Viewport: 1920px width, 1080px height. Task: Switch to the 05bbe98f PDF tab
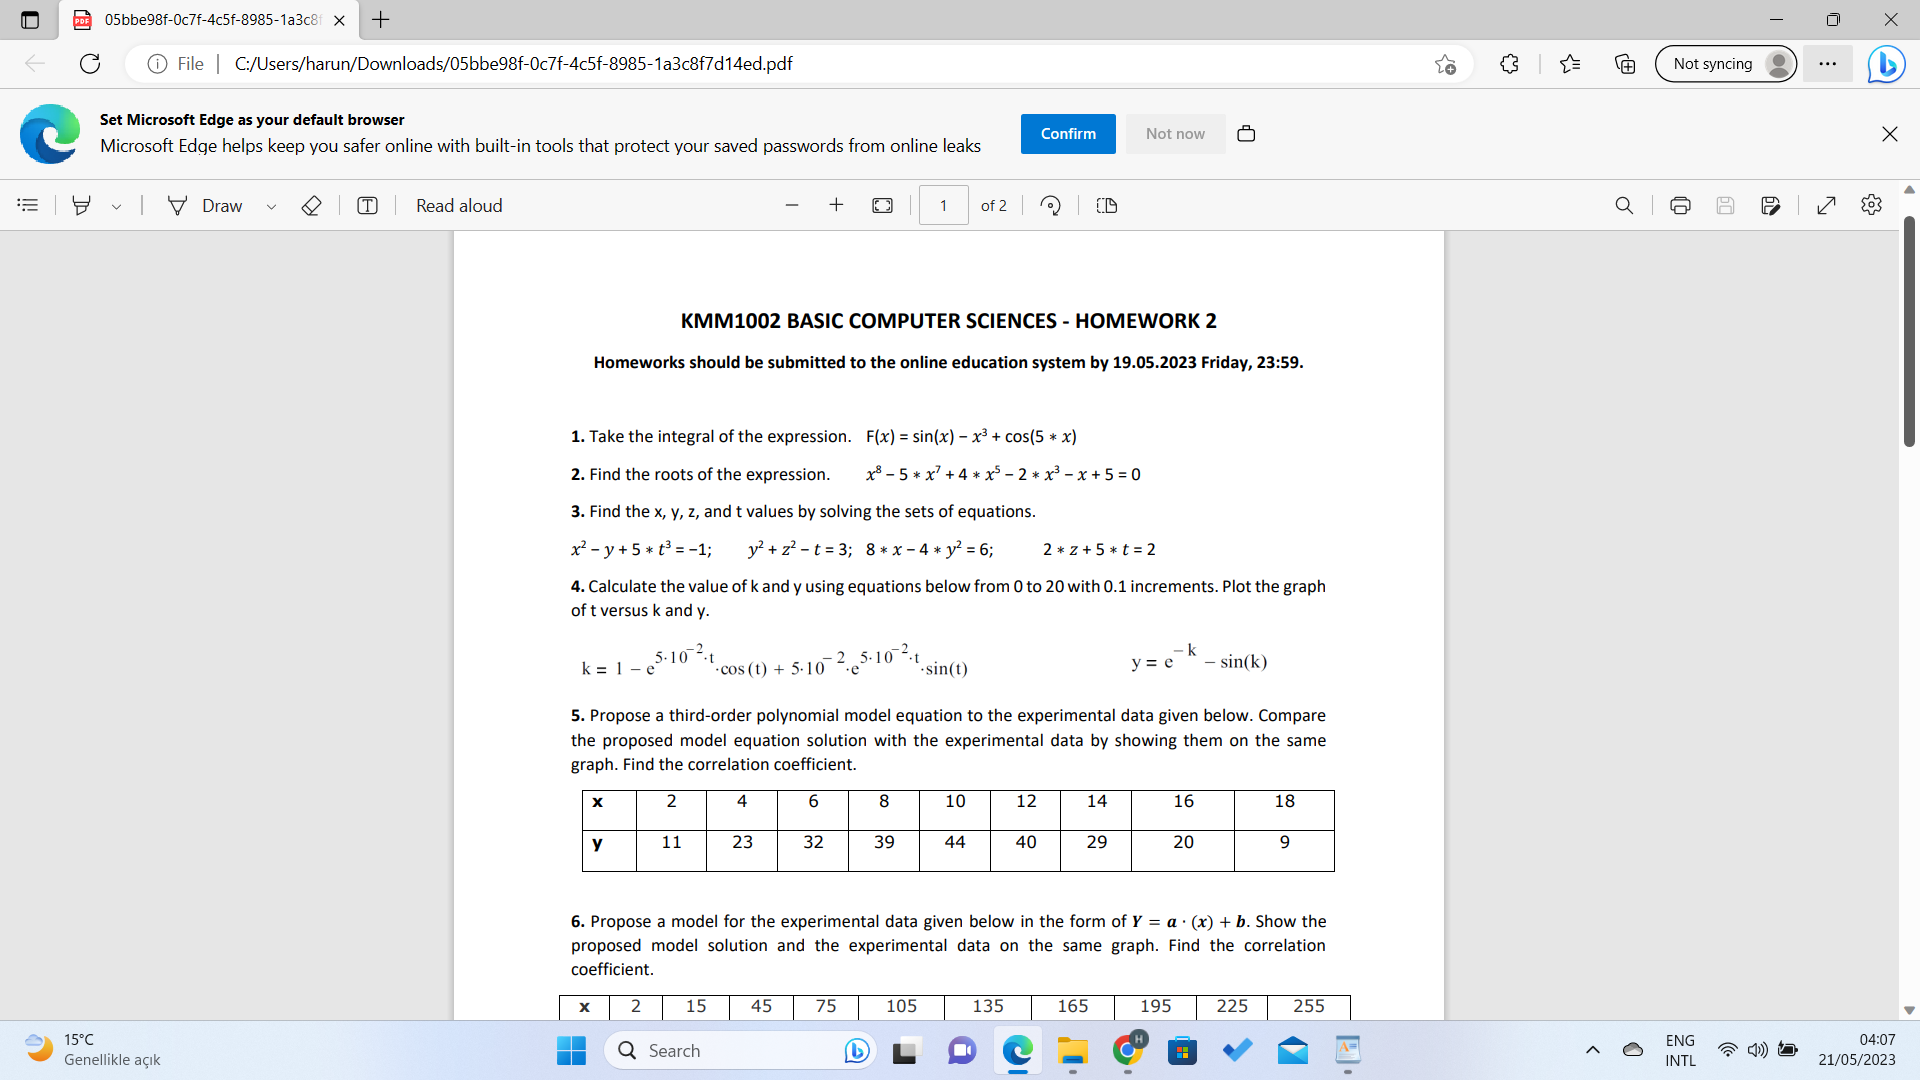pyautogui.click(x=200, y=20)
